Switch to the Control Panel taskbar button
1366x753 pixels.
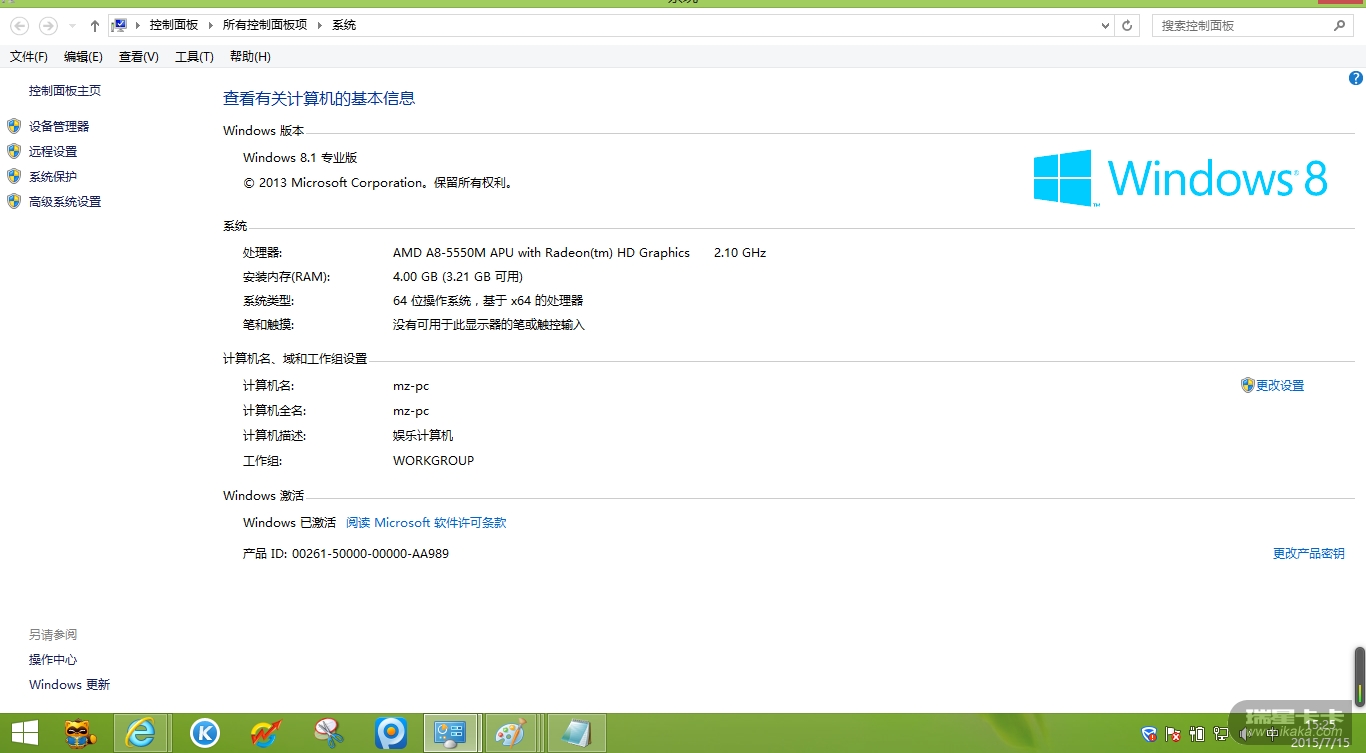click(x=452, y=733)
